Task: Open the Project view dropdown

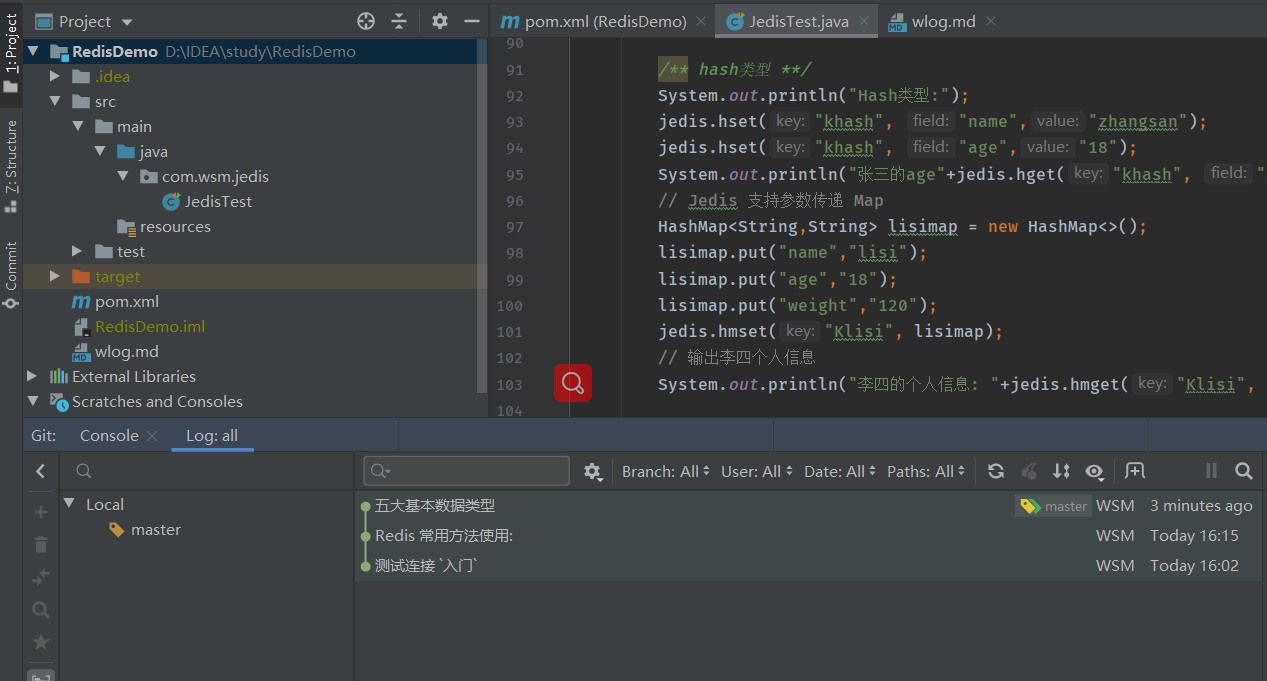Action: [x=85, y=21]
